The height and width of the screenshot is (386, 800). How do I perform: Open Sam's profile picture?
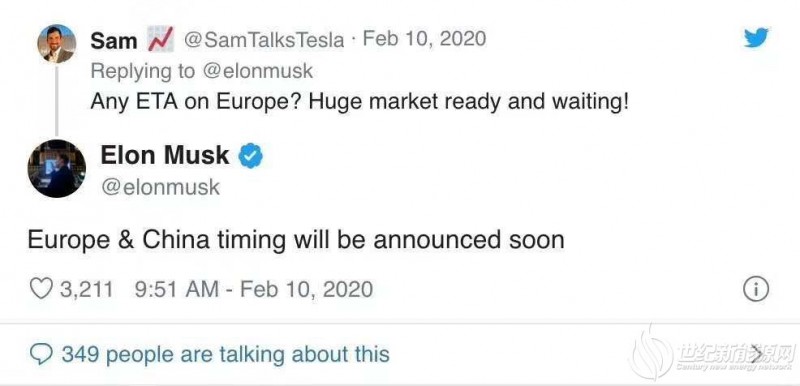tap(57, 43)
